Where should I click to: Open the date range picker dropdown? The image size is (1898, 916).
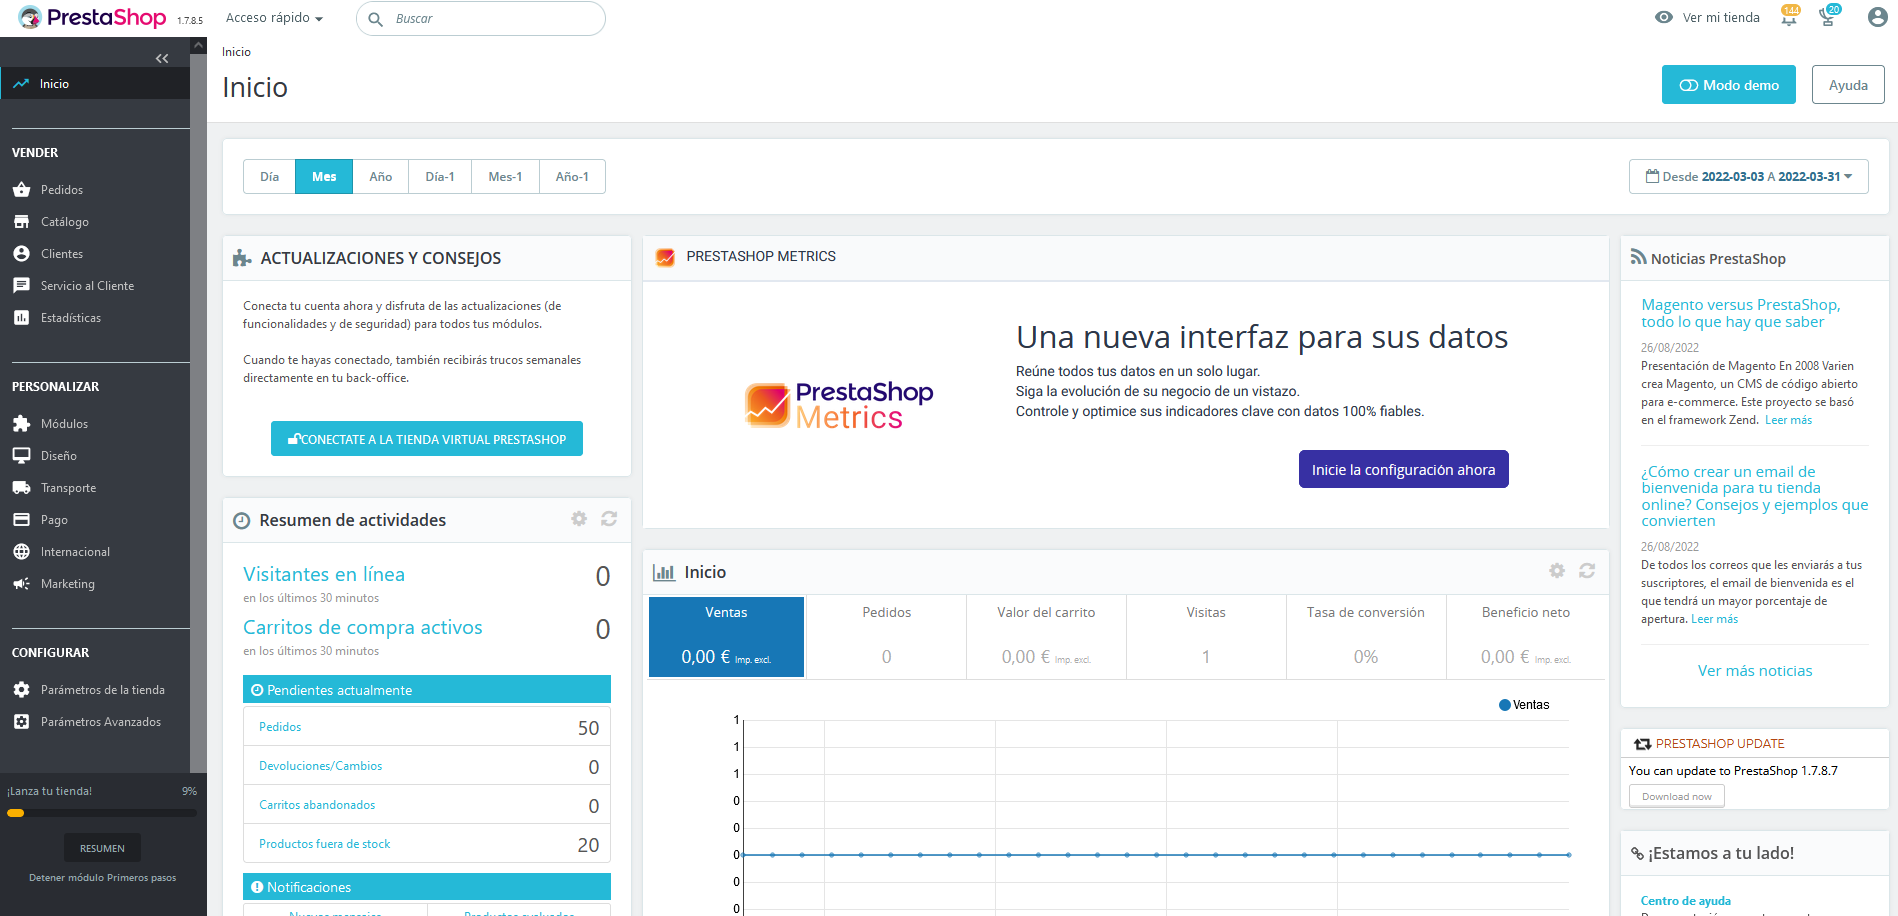click(x=1748, y=177)
